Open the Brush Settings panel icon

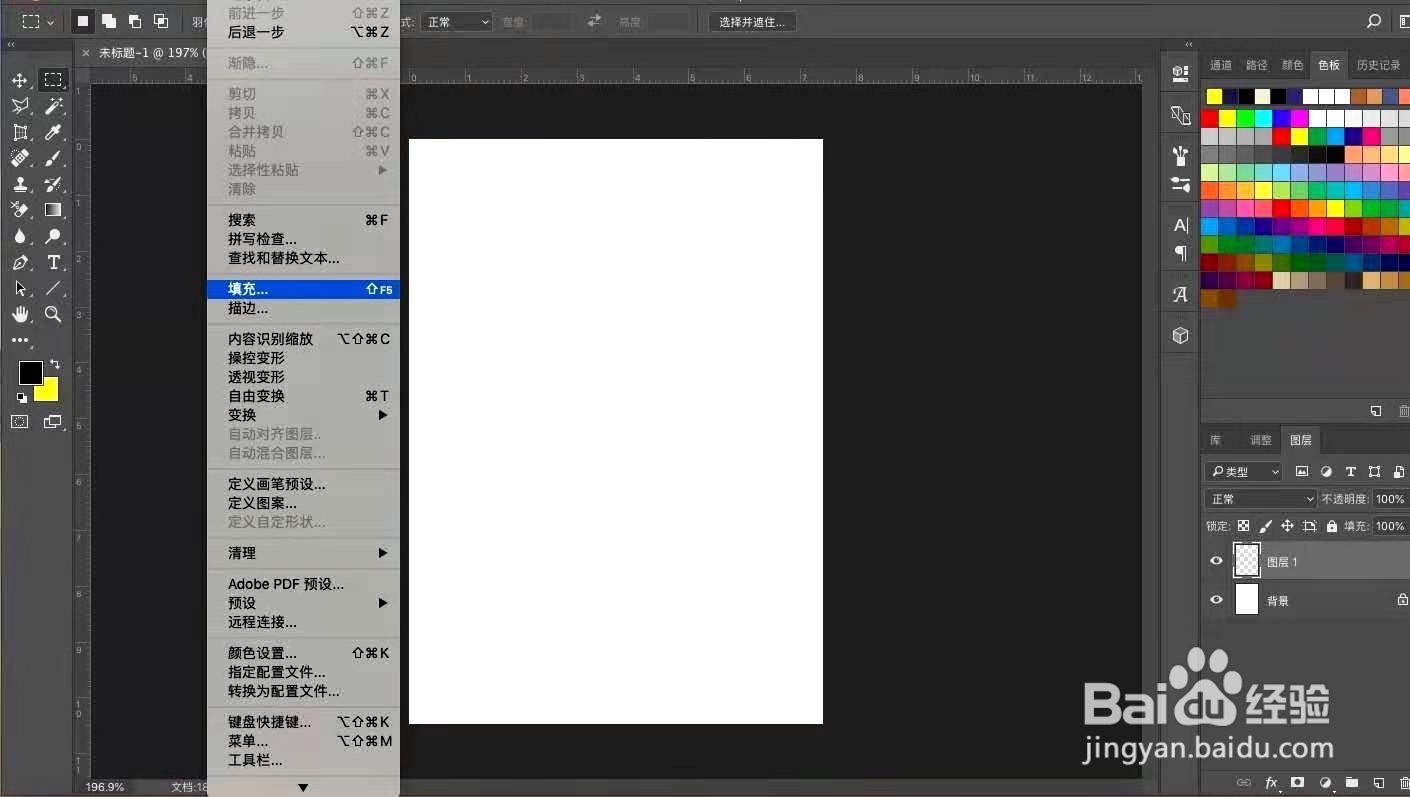pos(1181,156)
